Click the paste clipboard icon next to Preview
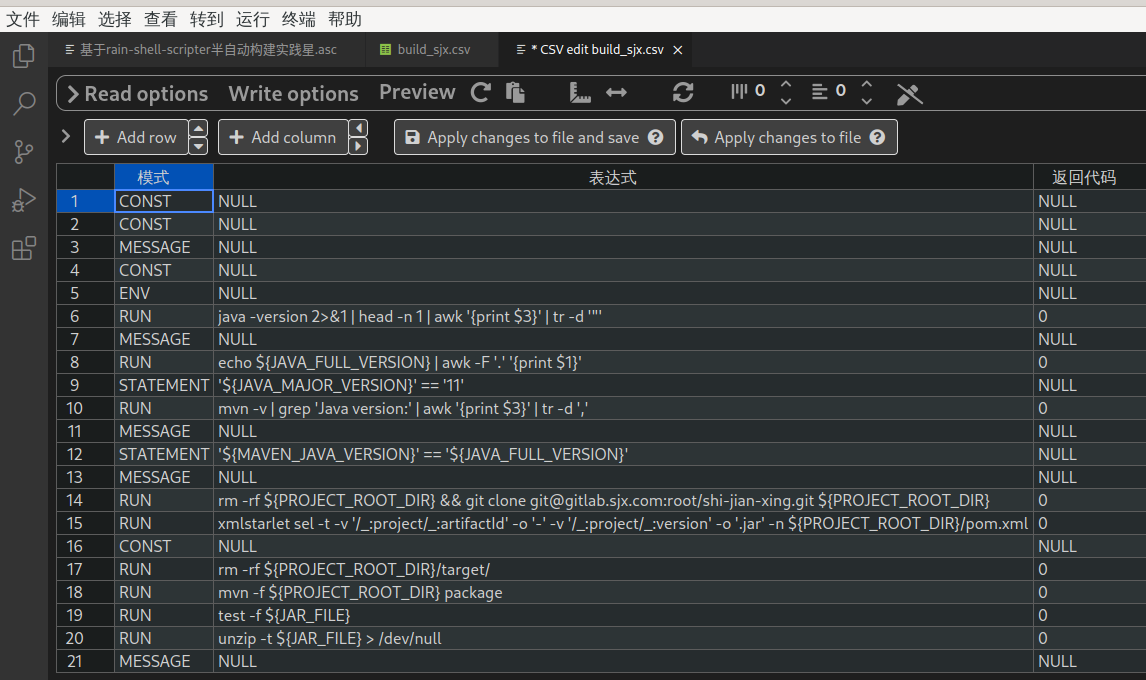This screenshot has height=680, width=1146. (515, 93)
